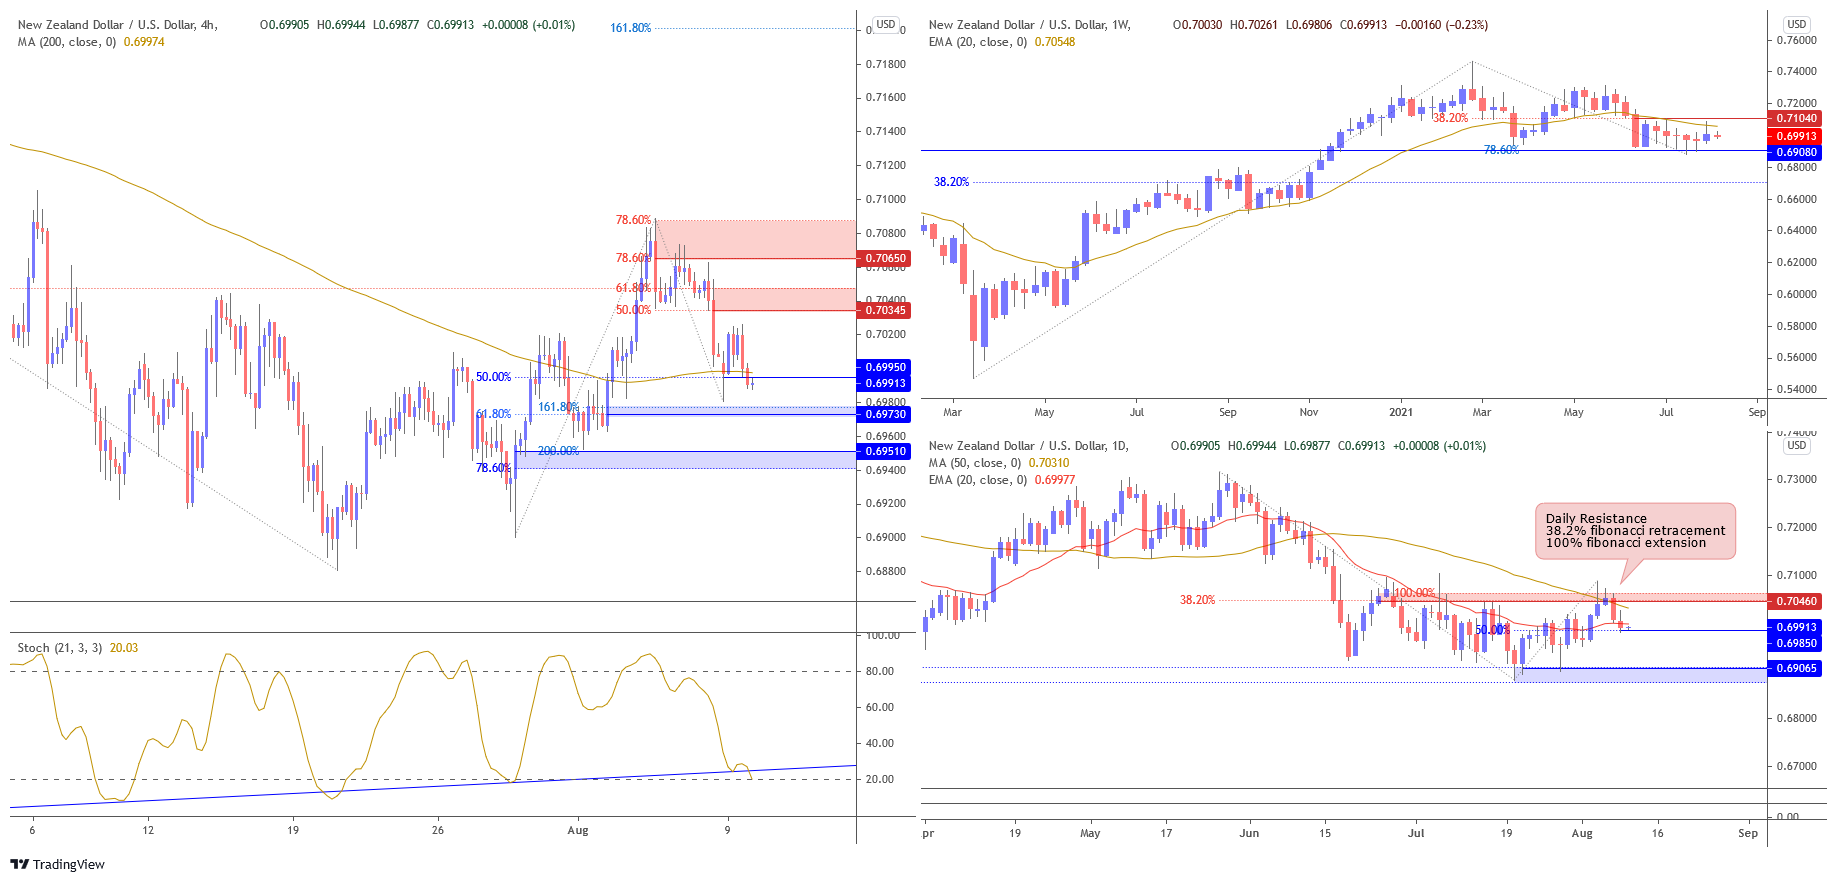Click the blue 0.69730 price label
The width and height of the screenshot is (1837, 882).
(884, 414)
